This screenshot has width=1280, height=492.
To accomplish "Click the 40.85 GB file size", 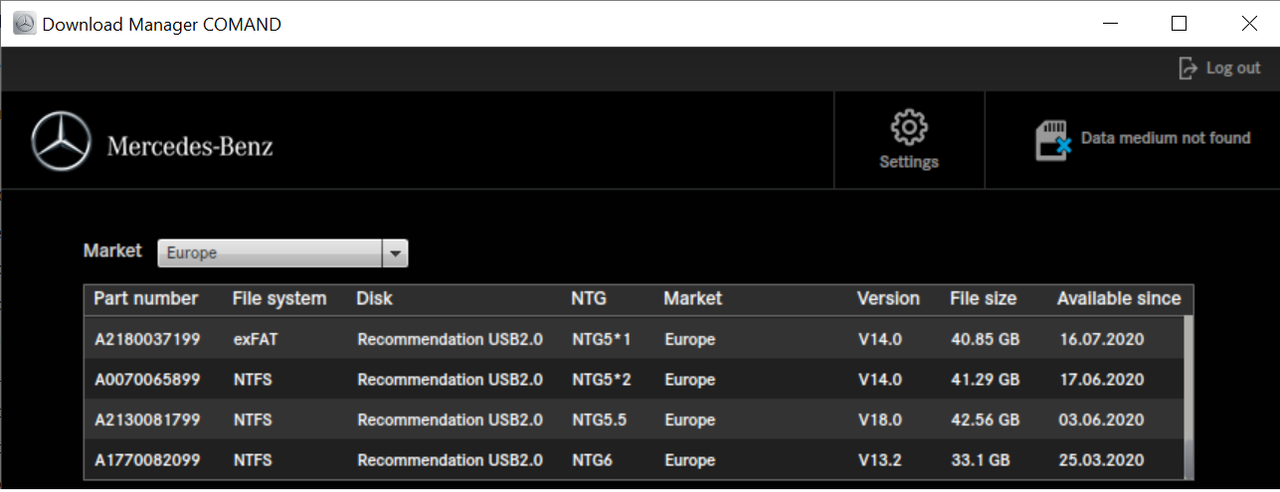I will (985, 339).
